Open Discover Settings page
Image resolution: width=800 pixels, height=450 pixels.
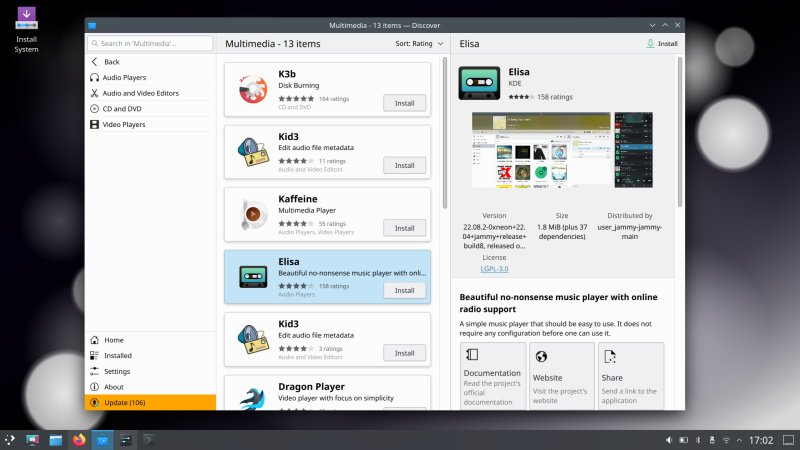click(150, 371)
